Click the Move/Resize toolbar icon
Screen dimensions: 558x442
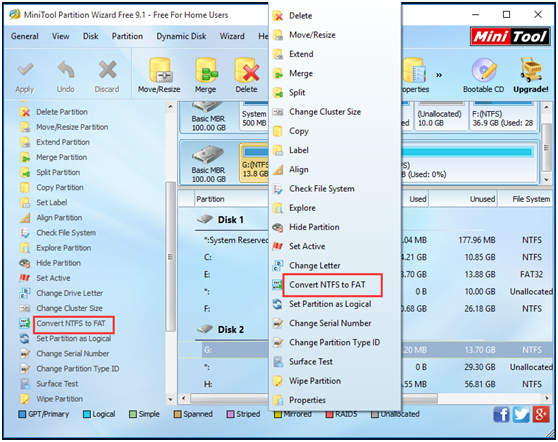(159, 75)
